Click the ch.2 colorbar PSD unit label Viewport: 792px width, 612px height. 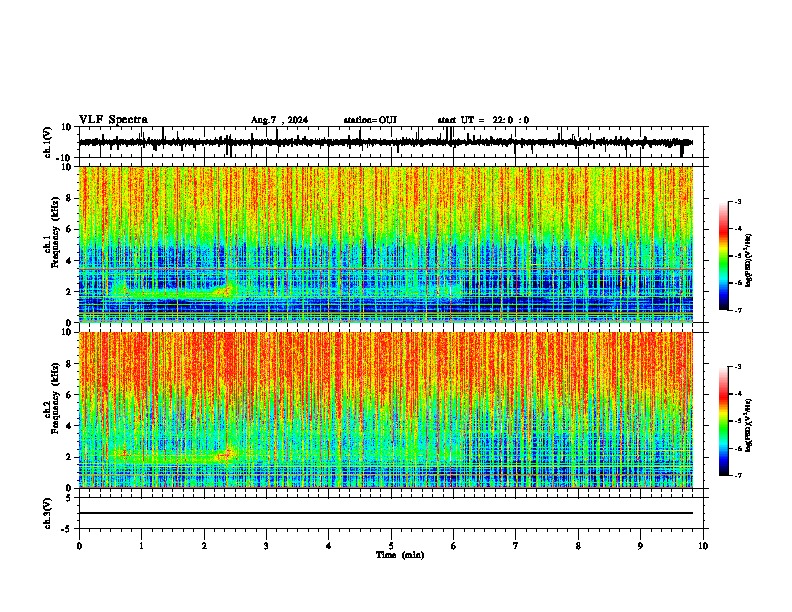click(x=748, y=425)
